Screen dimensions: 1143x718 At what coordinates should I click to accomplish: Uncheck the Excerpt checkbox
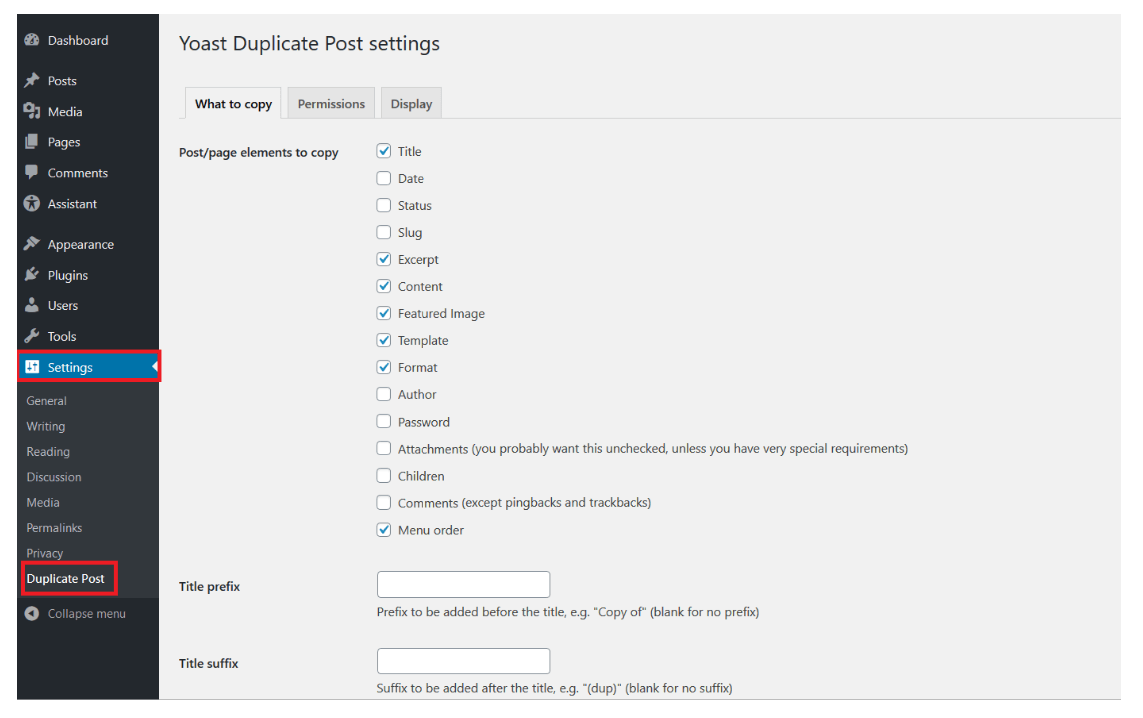383,259
